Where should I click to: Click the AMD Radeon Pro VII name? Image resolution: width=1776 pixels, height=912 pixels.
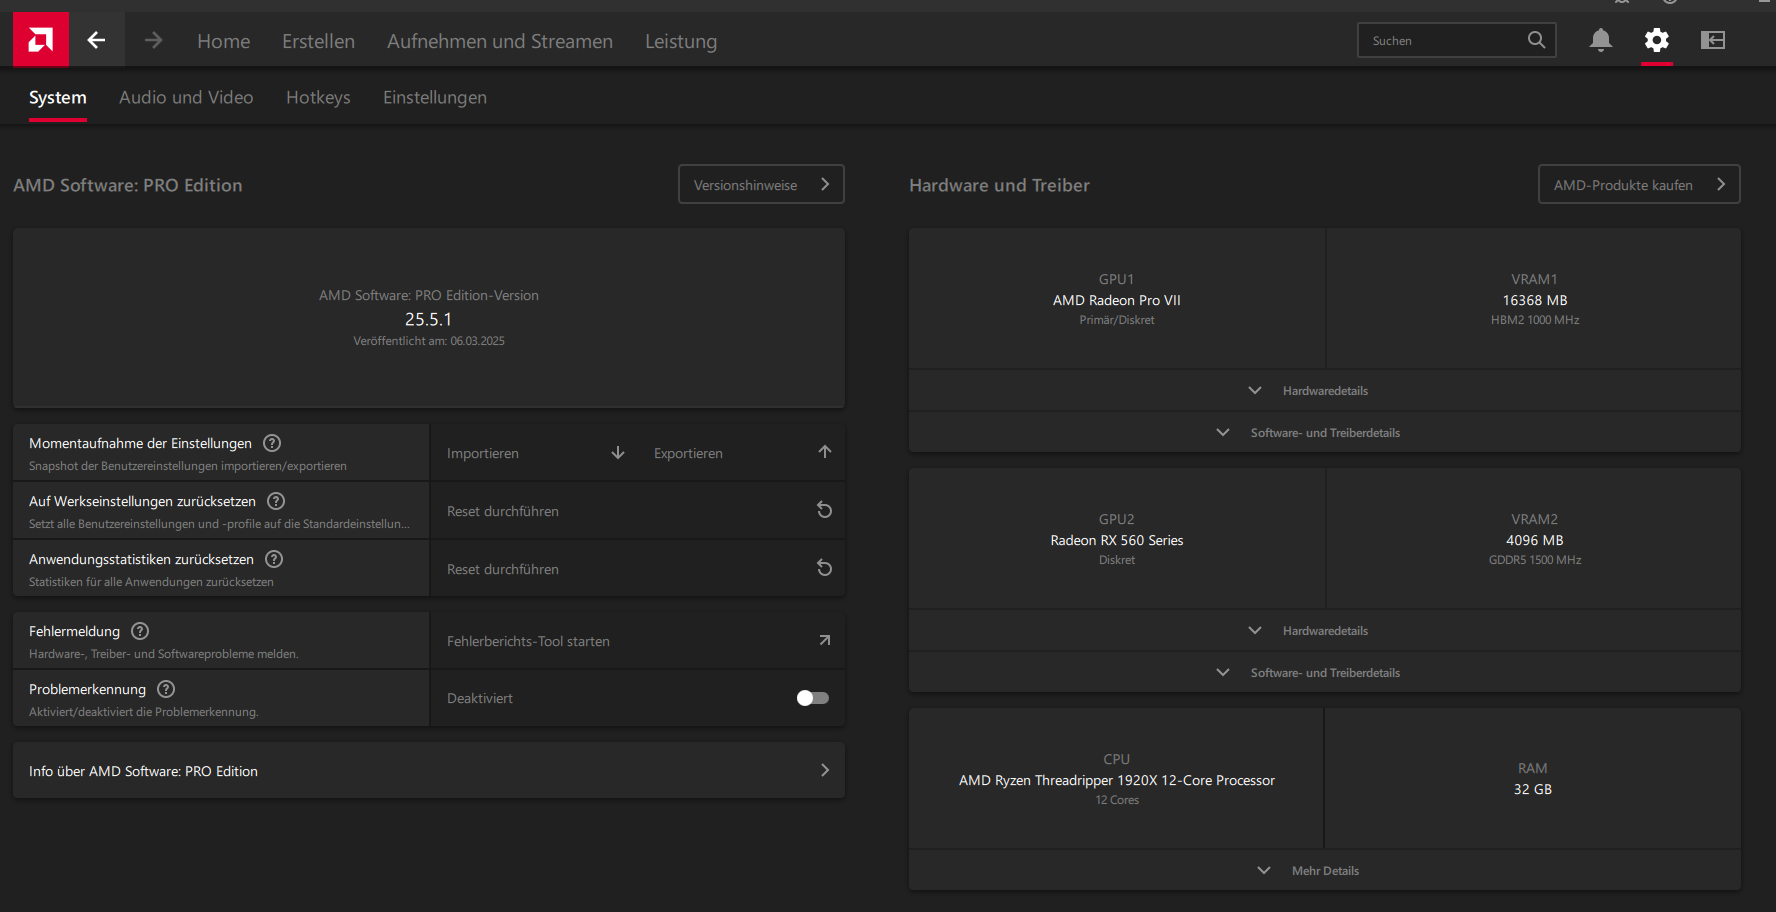pyautogui.click(x=1117, y=300)
